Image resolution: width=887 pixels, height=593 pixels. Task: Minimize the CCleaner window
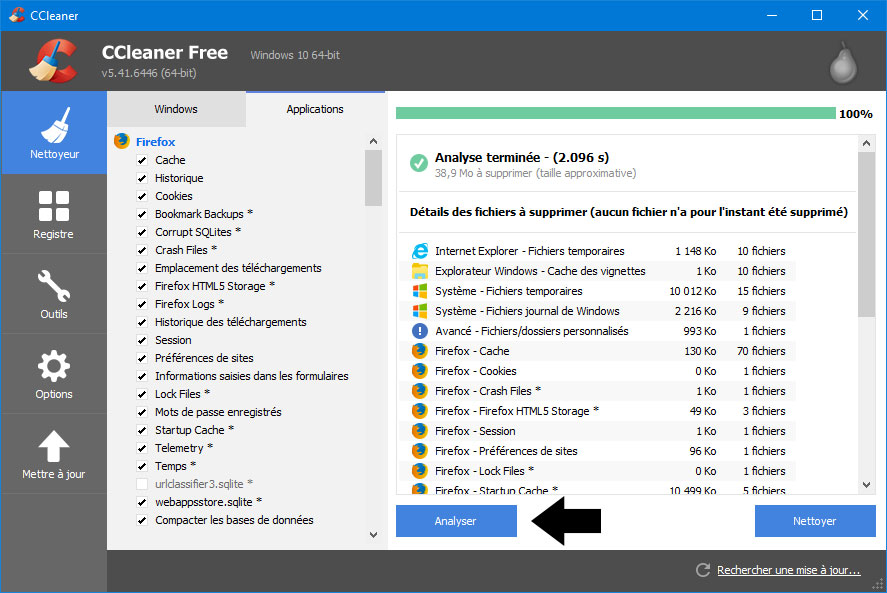(x=772, y=15)
